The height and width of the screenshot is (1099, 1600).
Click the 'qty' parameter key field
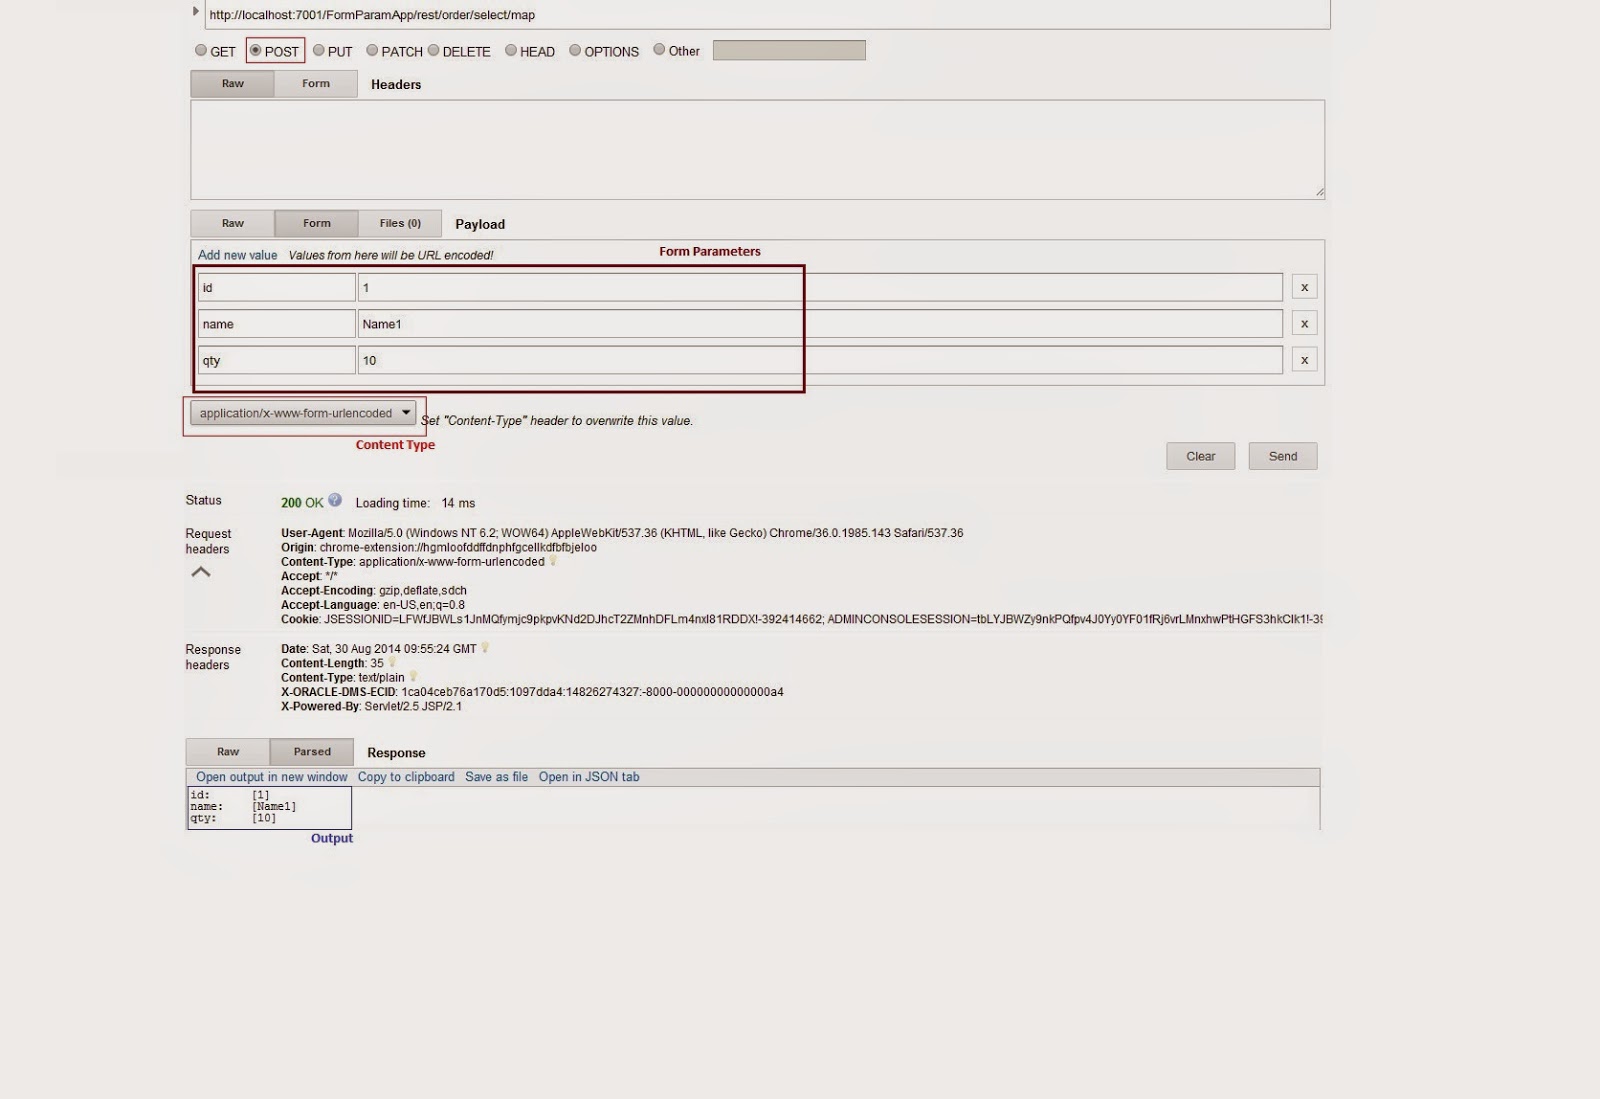[276, 360]
